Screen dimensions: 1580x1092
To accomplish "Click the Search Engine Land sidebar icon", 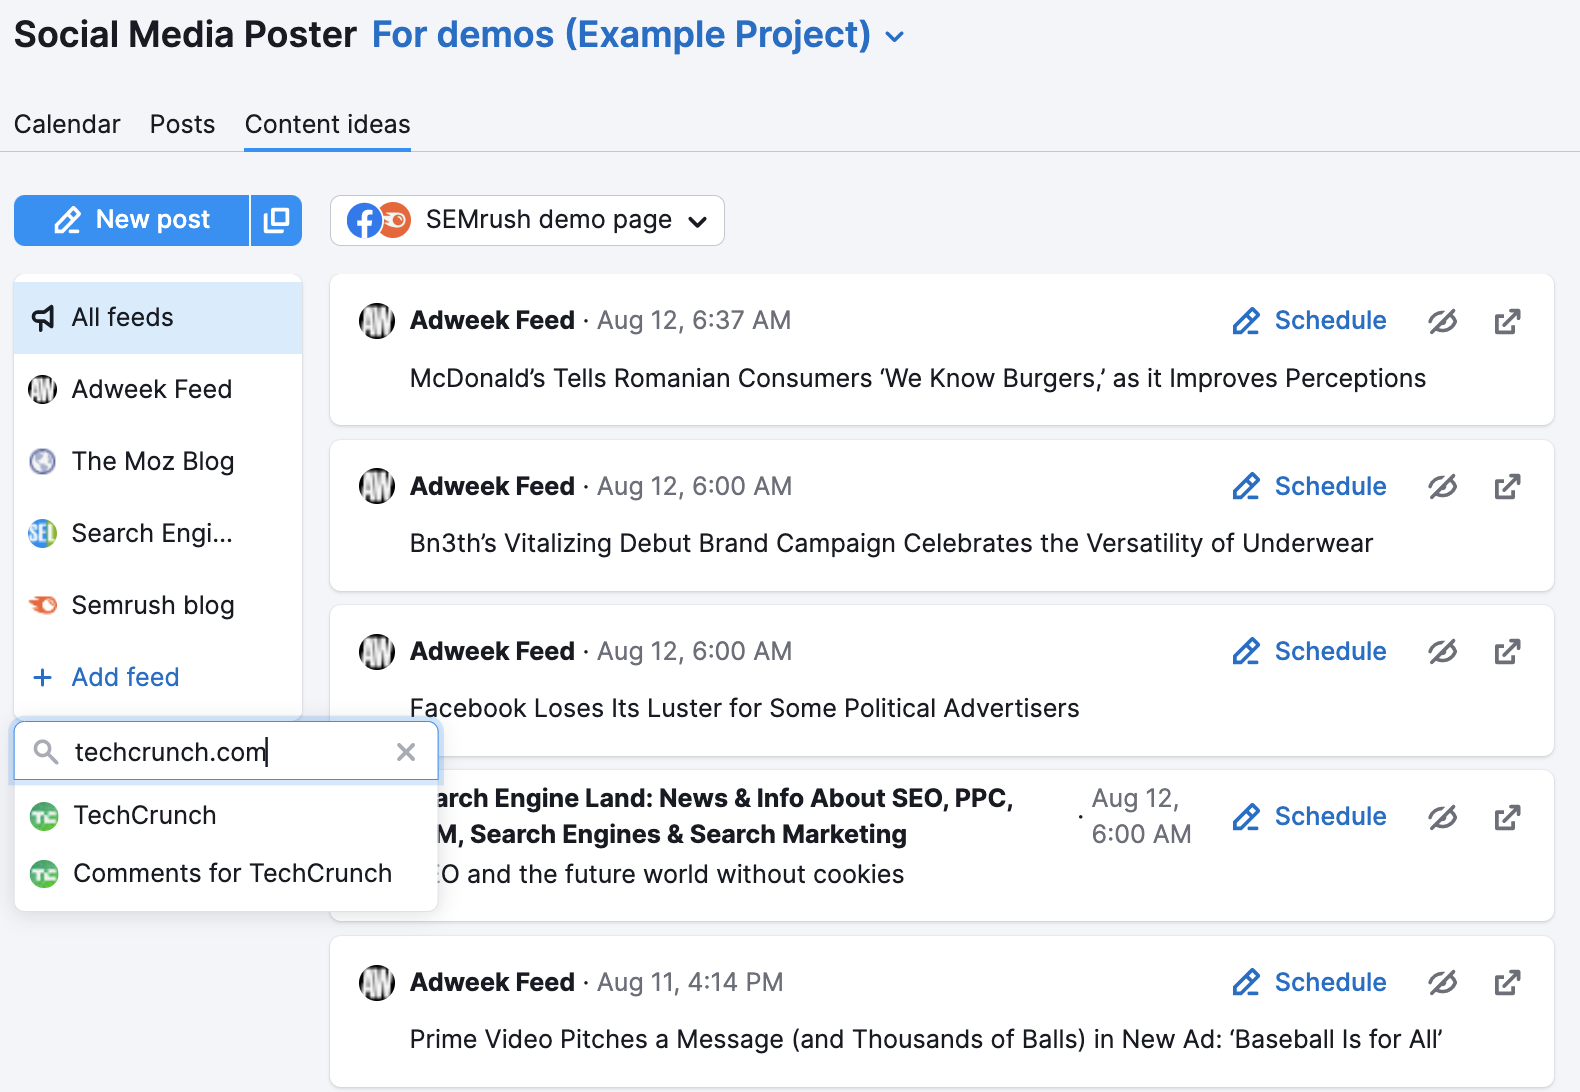I will tap(43, 534).
